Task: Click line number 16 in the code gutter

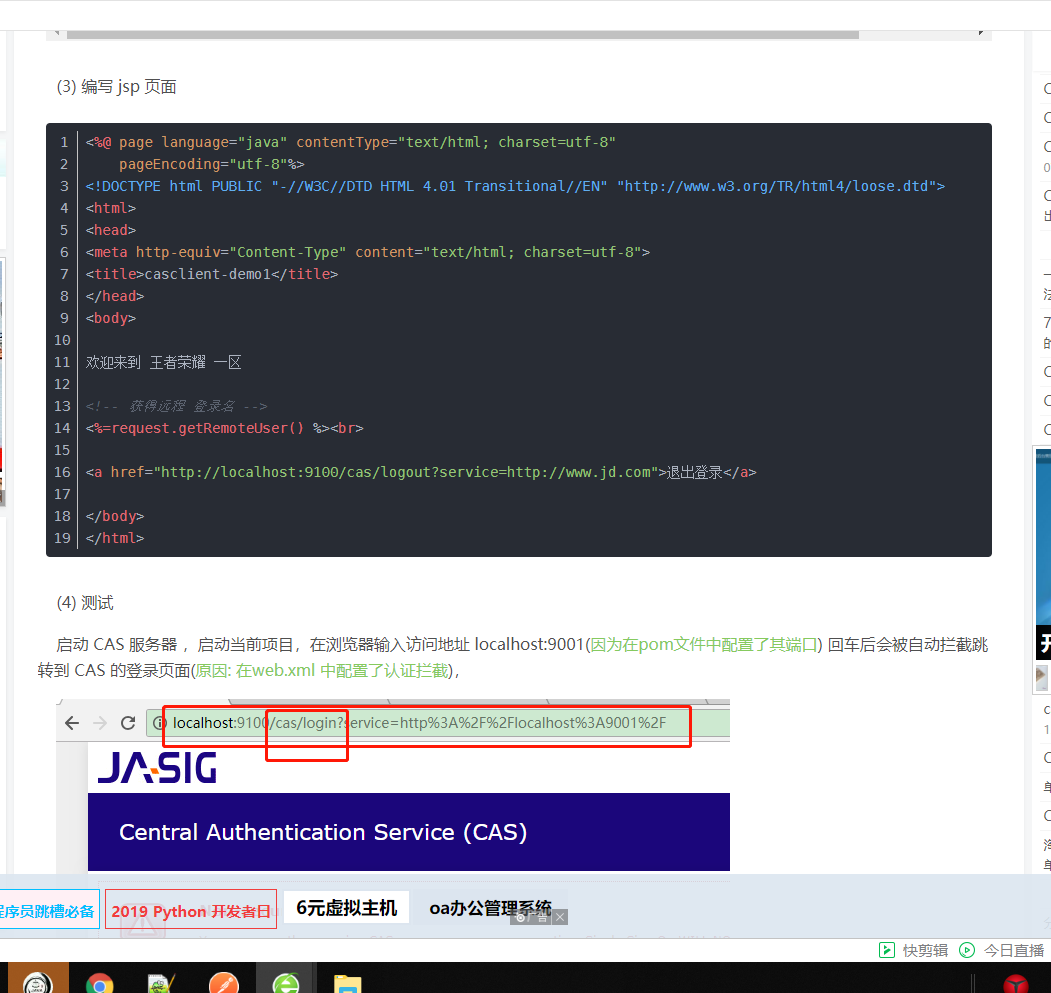Action: tap(62, 472)
